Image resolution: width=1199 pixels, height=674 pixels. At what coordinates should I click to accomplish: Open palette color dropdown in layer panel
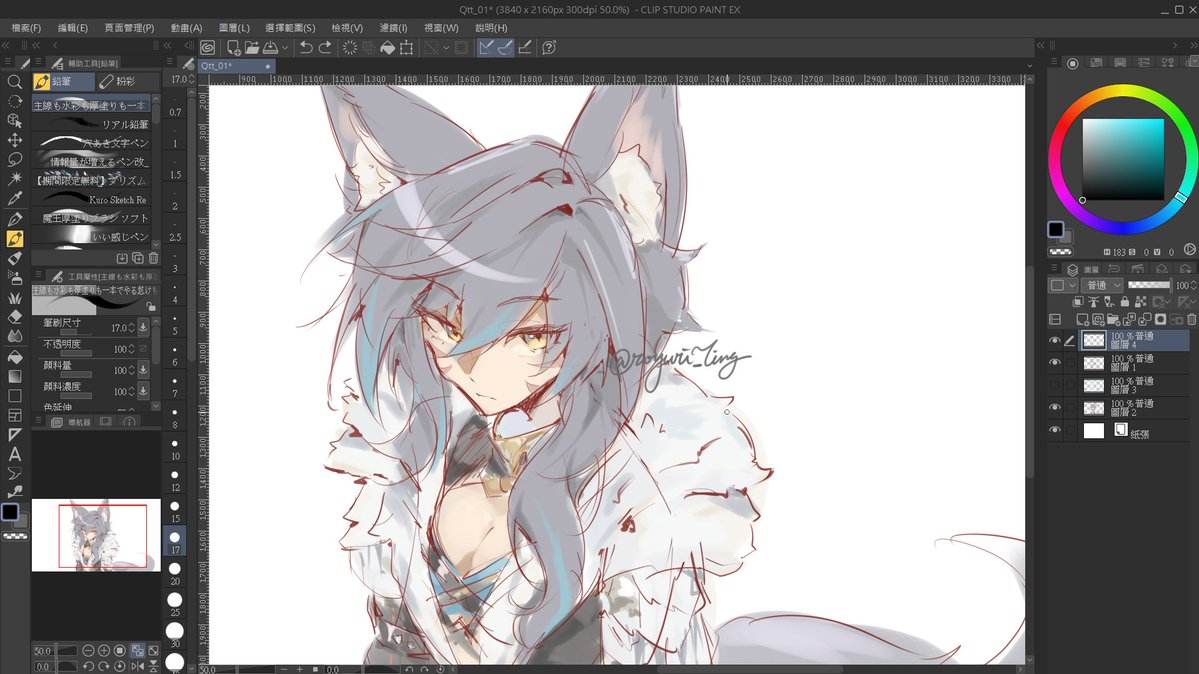click(x=1061, y=285)
